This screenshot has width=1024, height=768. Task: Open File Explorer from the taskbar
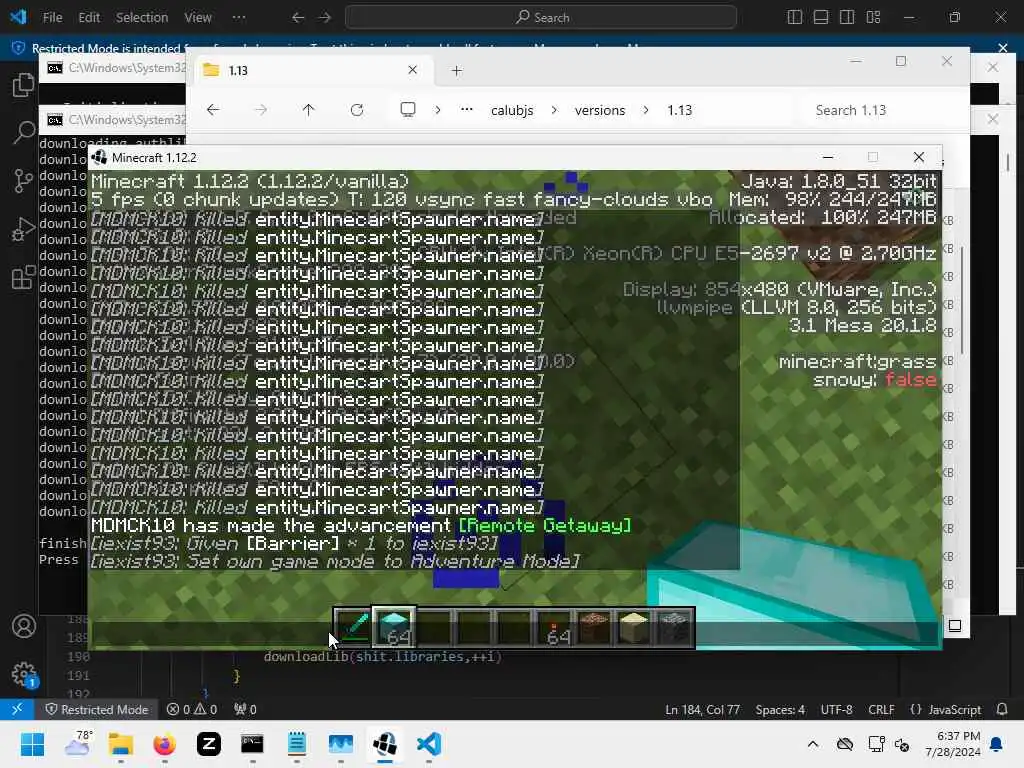[x=121, y=744]
